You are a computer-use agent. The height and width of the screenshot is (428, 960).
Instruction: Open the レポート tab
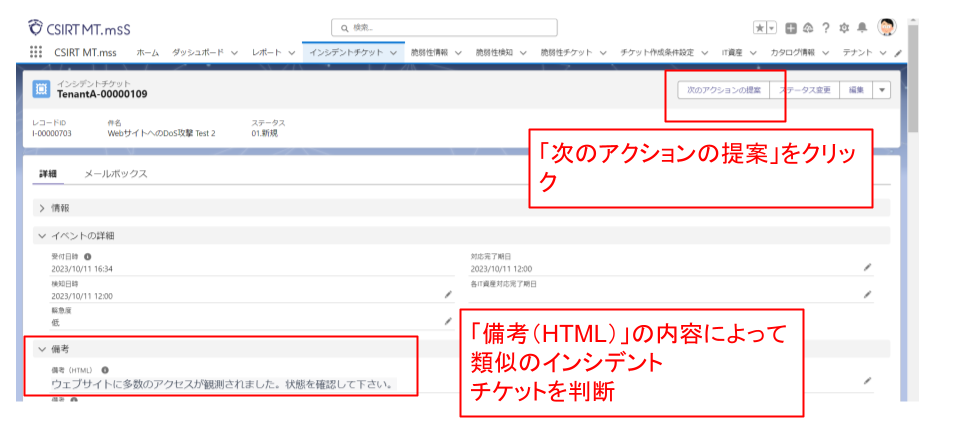(x=267, y=53)
